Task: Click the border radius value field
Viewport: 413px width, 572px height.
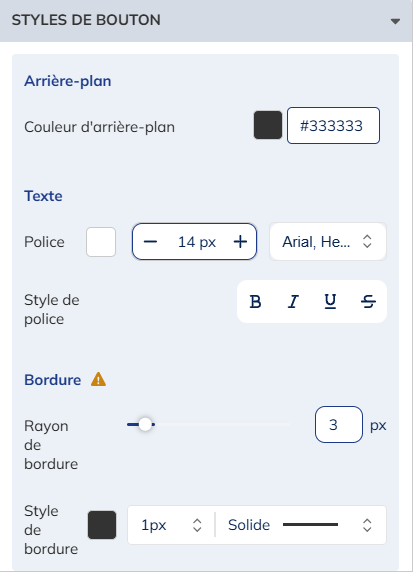Action: click(x=339, y=425)
